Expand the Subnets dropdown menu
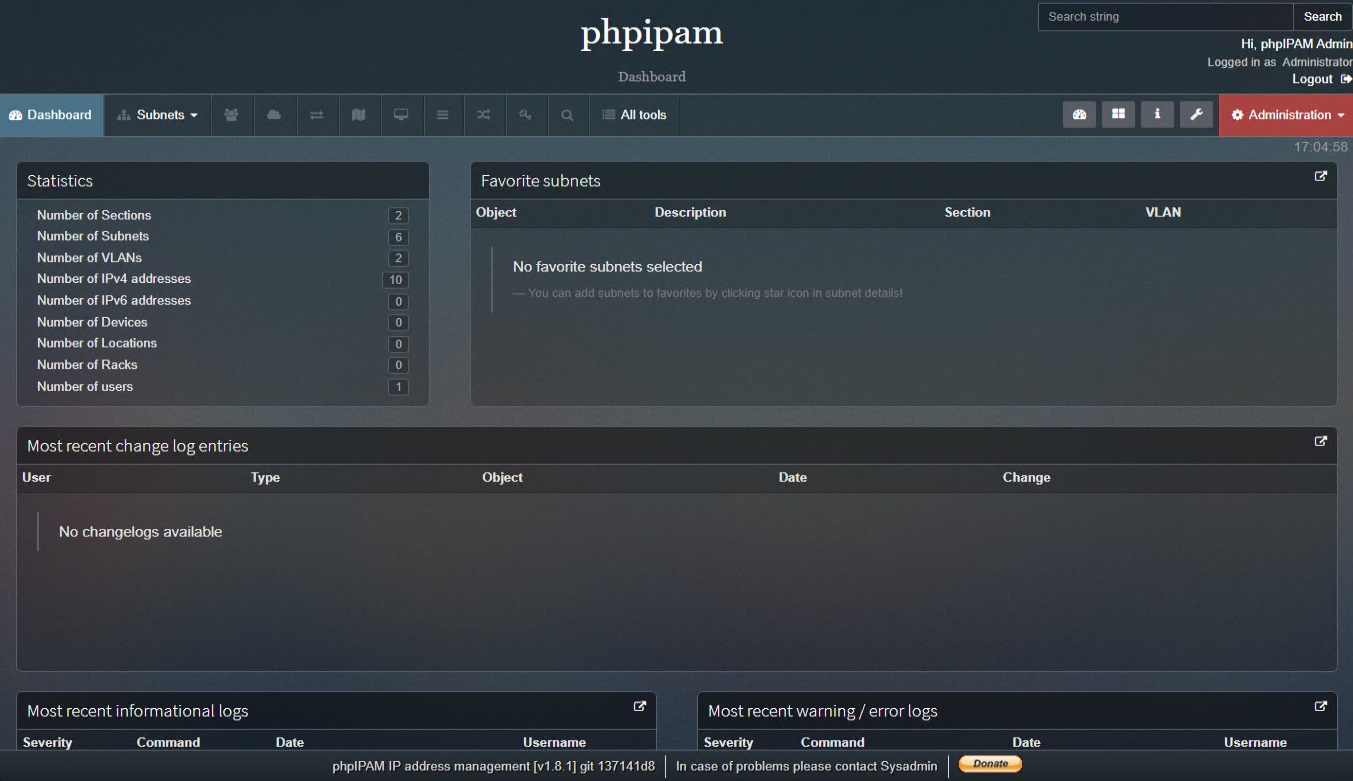This screenshot has width=1353, height=781. click(157, 115)
